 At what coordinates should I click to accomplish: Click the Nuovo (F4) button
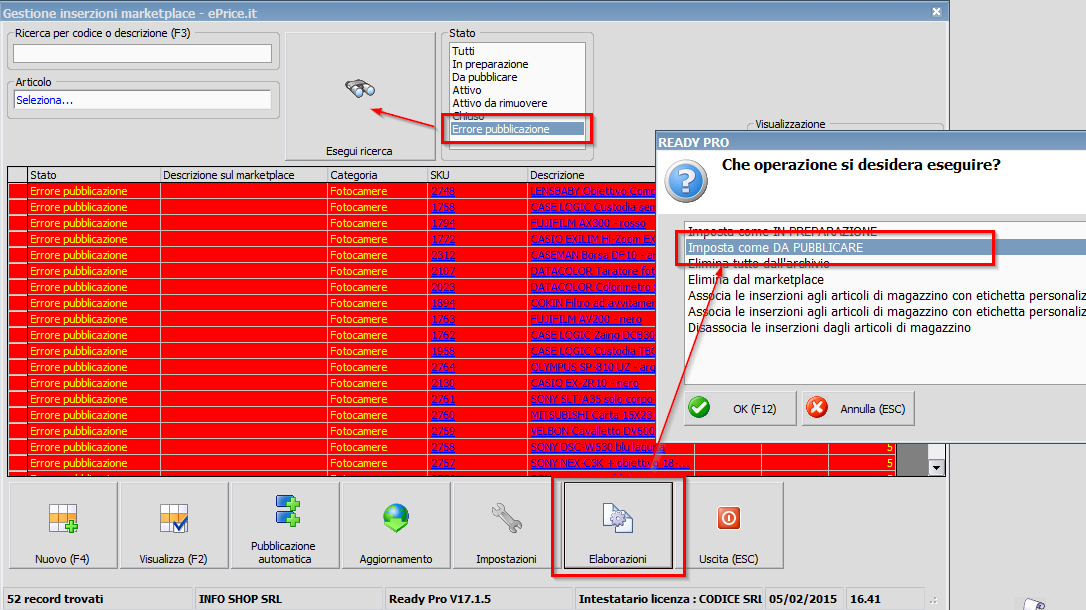[63, 526]
